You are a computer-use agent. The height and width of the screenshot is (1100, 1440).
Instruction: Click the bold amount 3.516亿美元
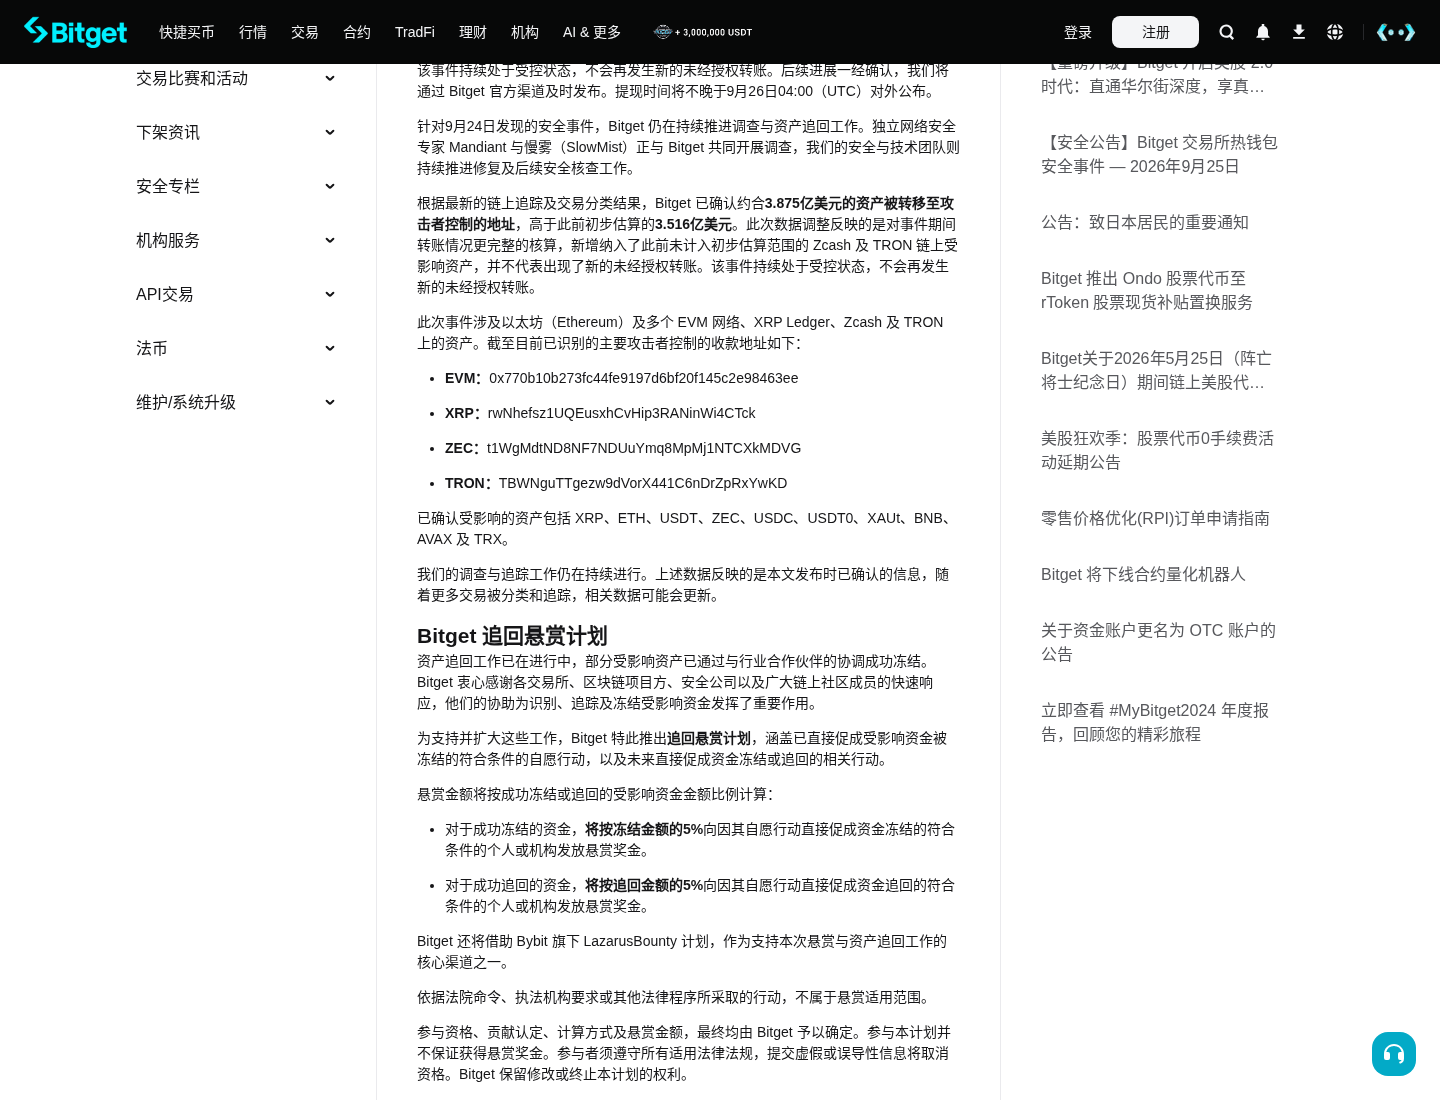point(693,224)
